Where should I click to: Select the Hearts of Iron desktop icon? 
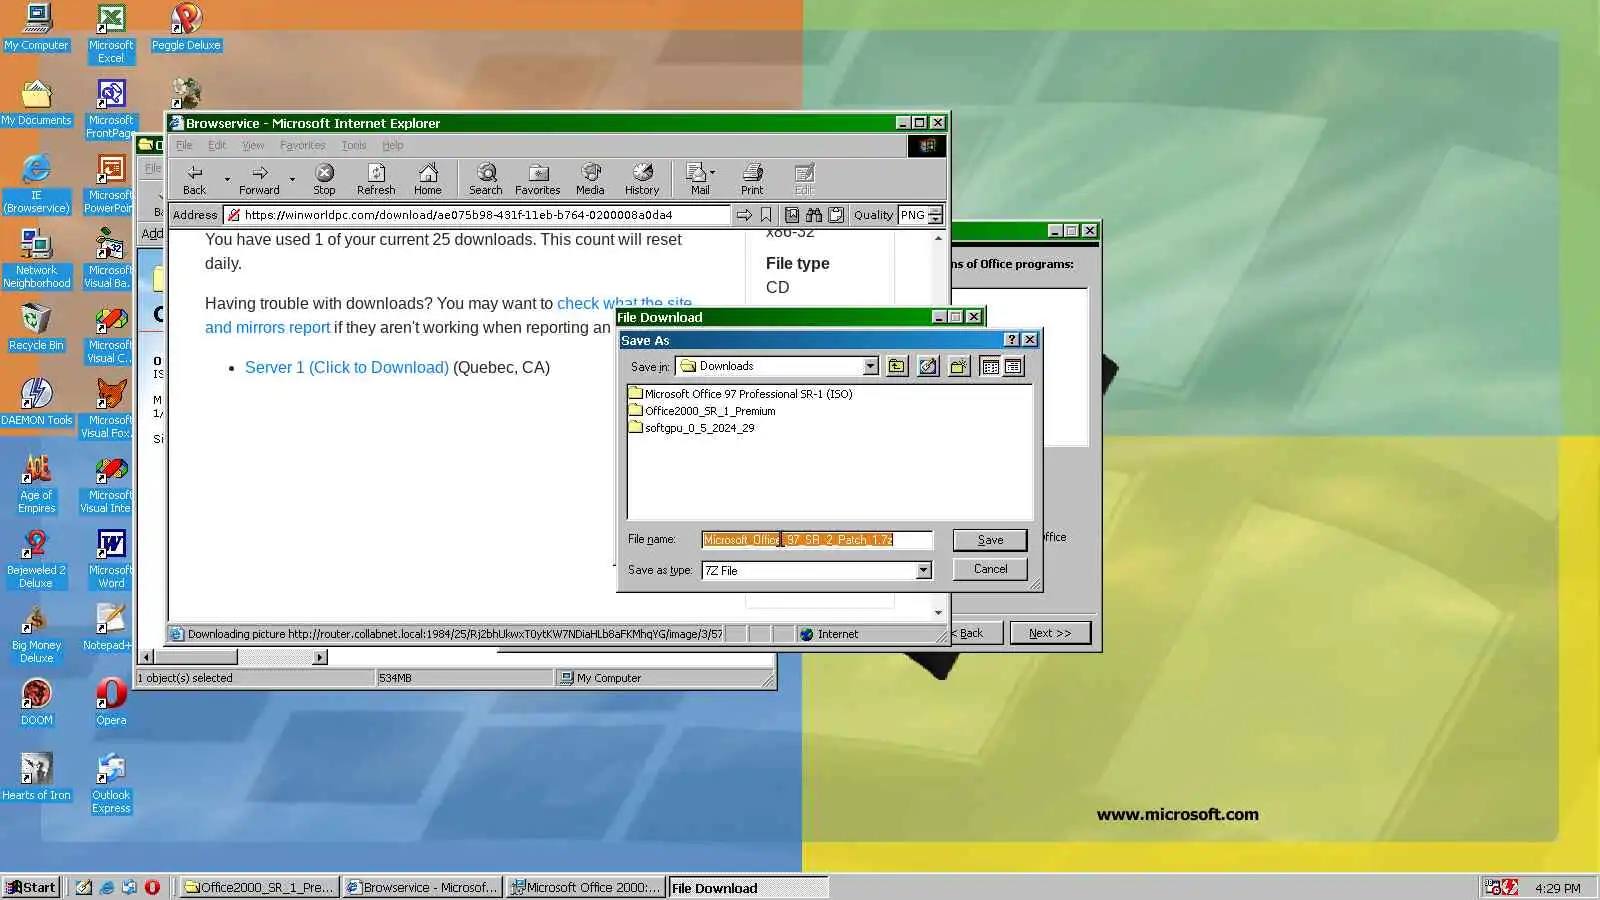37,778
